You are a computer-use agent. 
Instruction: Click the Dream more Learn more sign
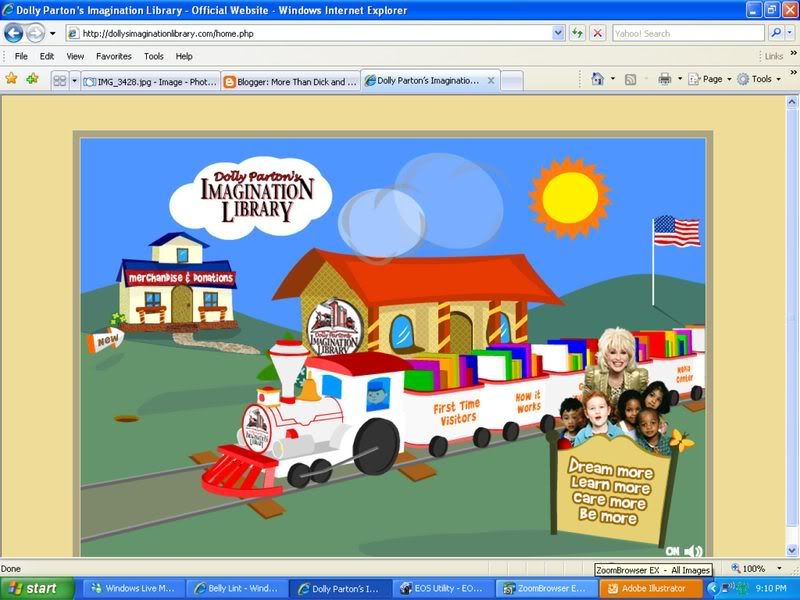(x=611, y=491)
